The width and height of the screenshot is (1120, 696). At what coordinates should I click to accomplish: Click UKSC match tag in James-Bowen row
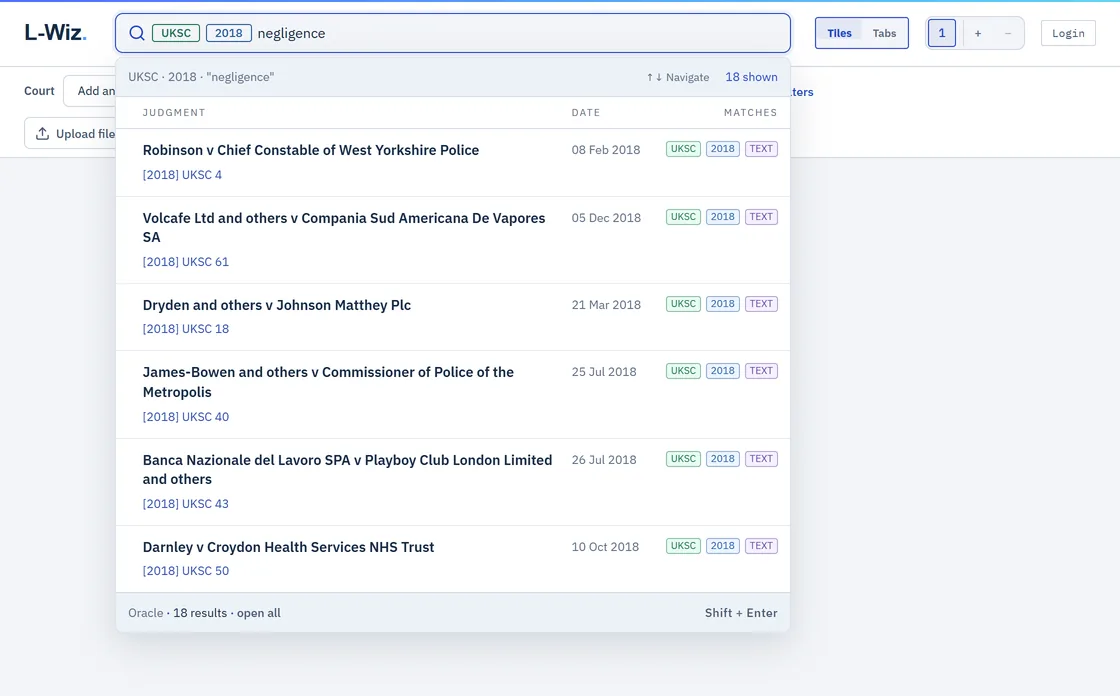point(683,371)
